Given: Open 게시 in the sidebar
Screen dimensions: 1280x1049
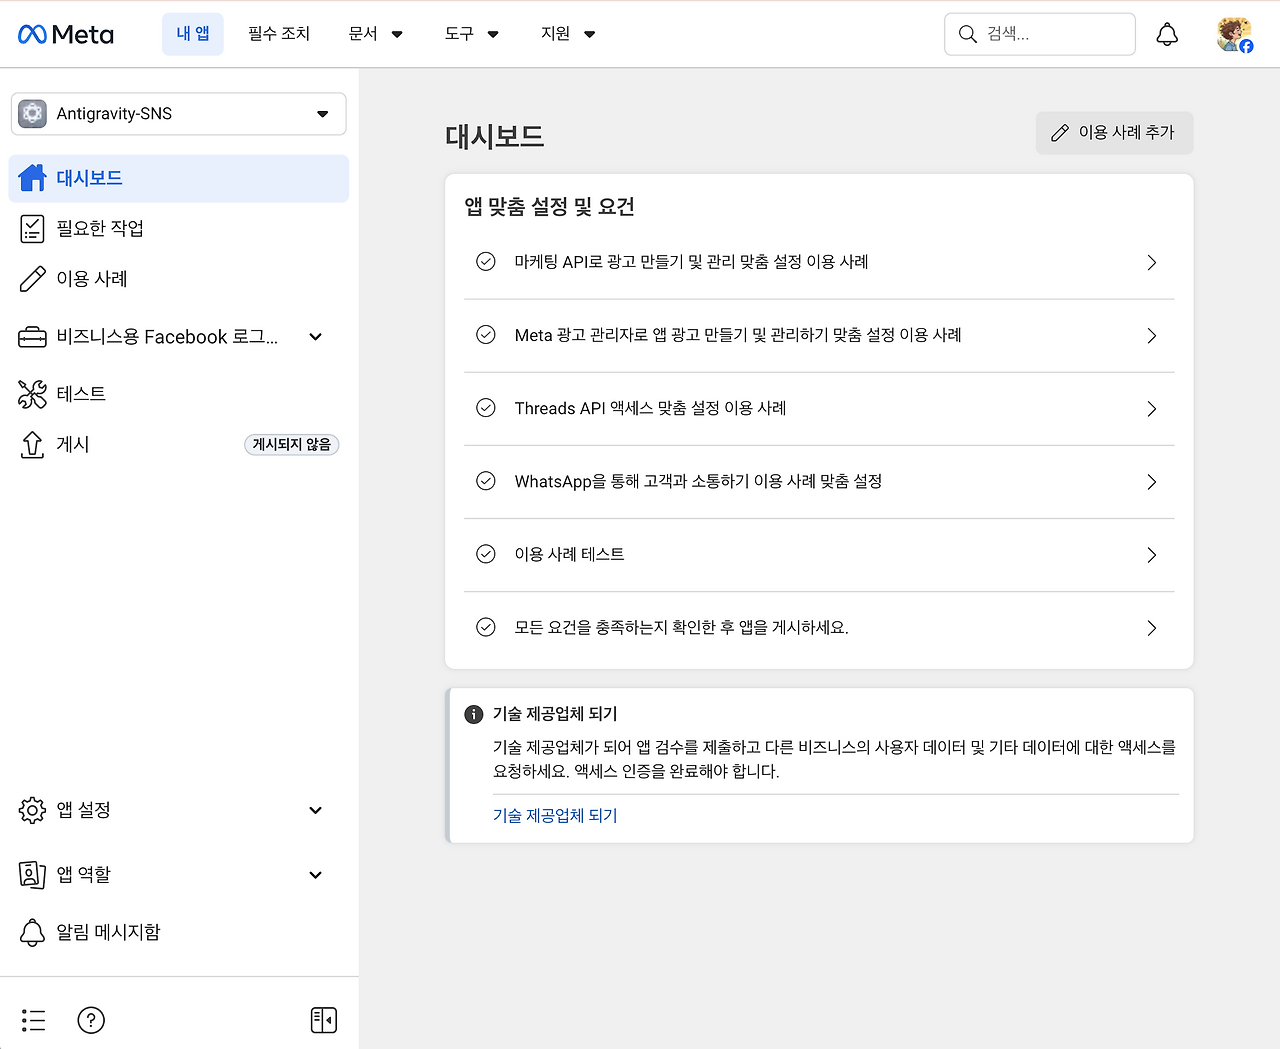Looking at the screenshot, I should (x=179, y=444).
